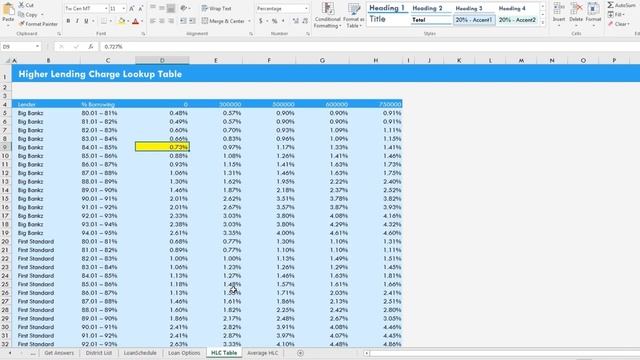Screen dimensions: 640x360
Task: Switch to the District List sheet tab
Action: (99, 353)
